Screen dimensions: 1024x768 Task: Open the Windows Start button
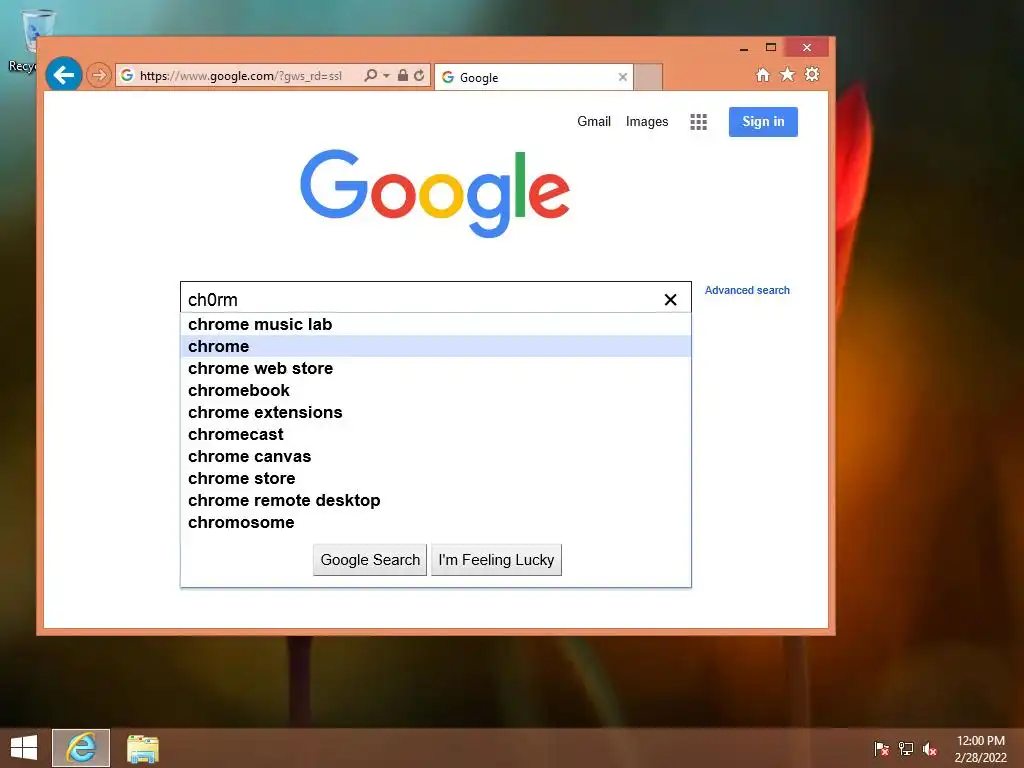(24, 748)
